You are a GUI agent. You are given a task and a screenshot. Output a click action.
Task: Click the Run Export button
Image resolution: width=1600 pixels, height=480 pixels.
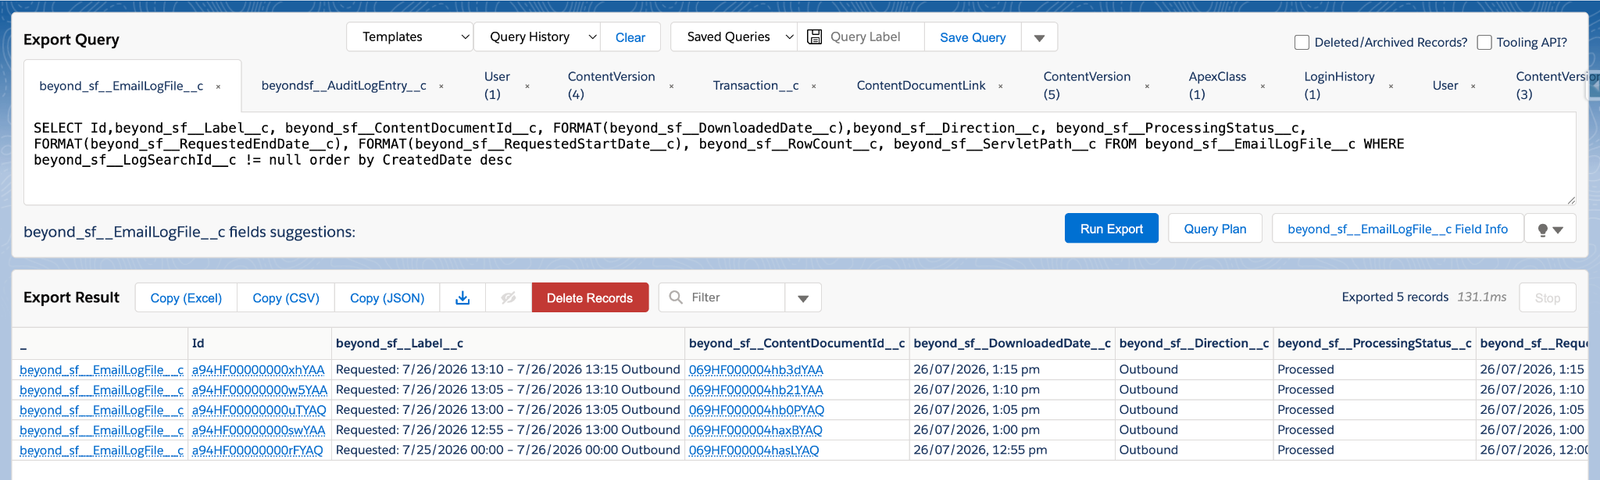point(1111,229)
